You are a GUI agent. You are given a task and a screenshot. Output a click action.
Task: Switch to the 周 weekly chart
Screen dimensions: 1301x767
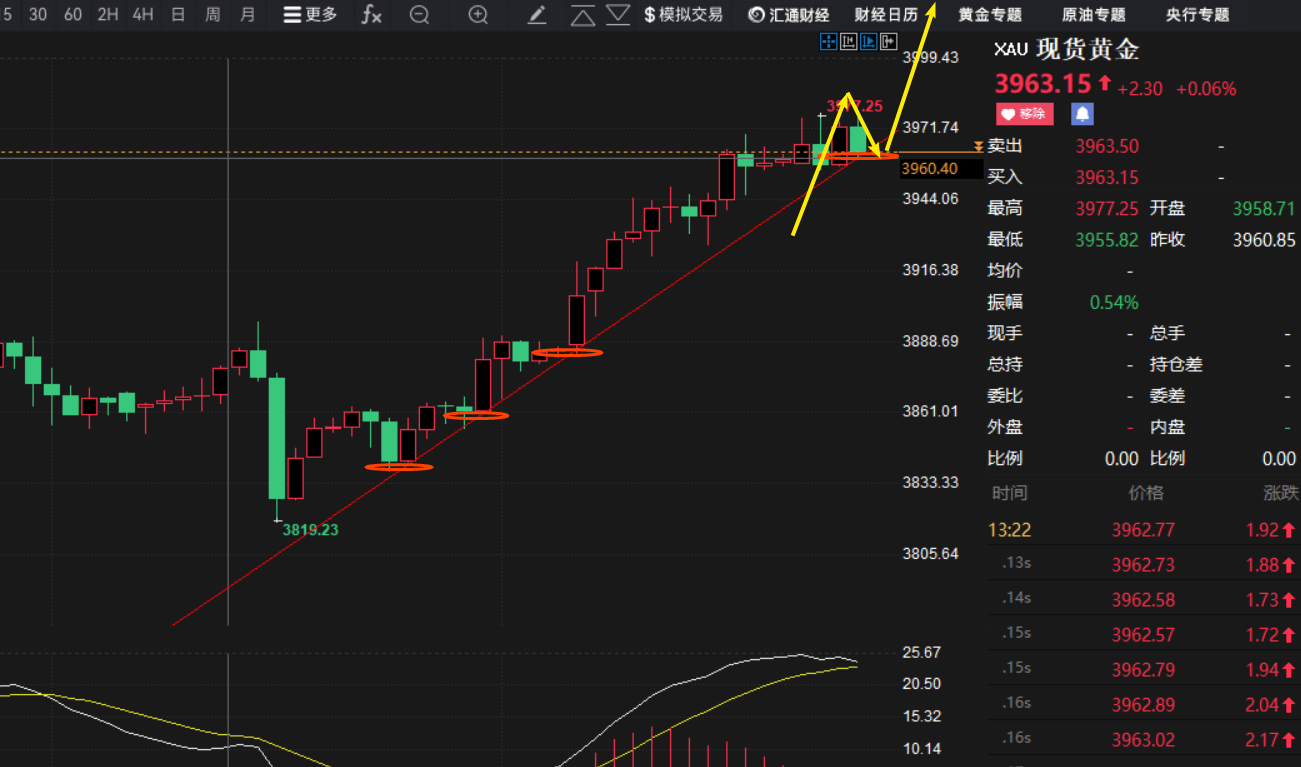(x=213, y=14)
